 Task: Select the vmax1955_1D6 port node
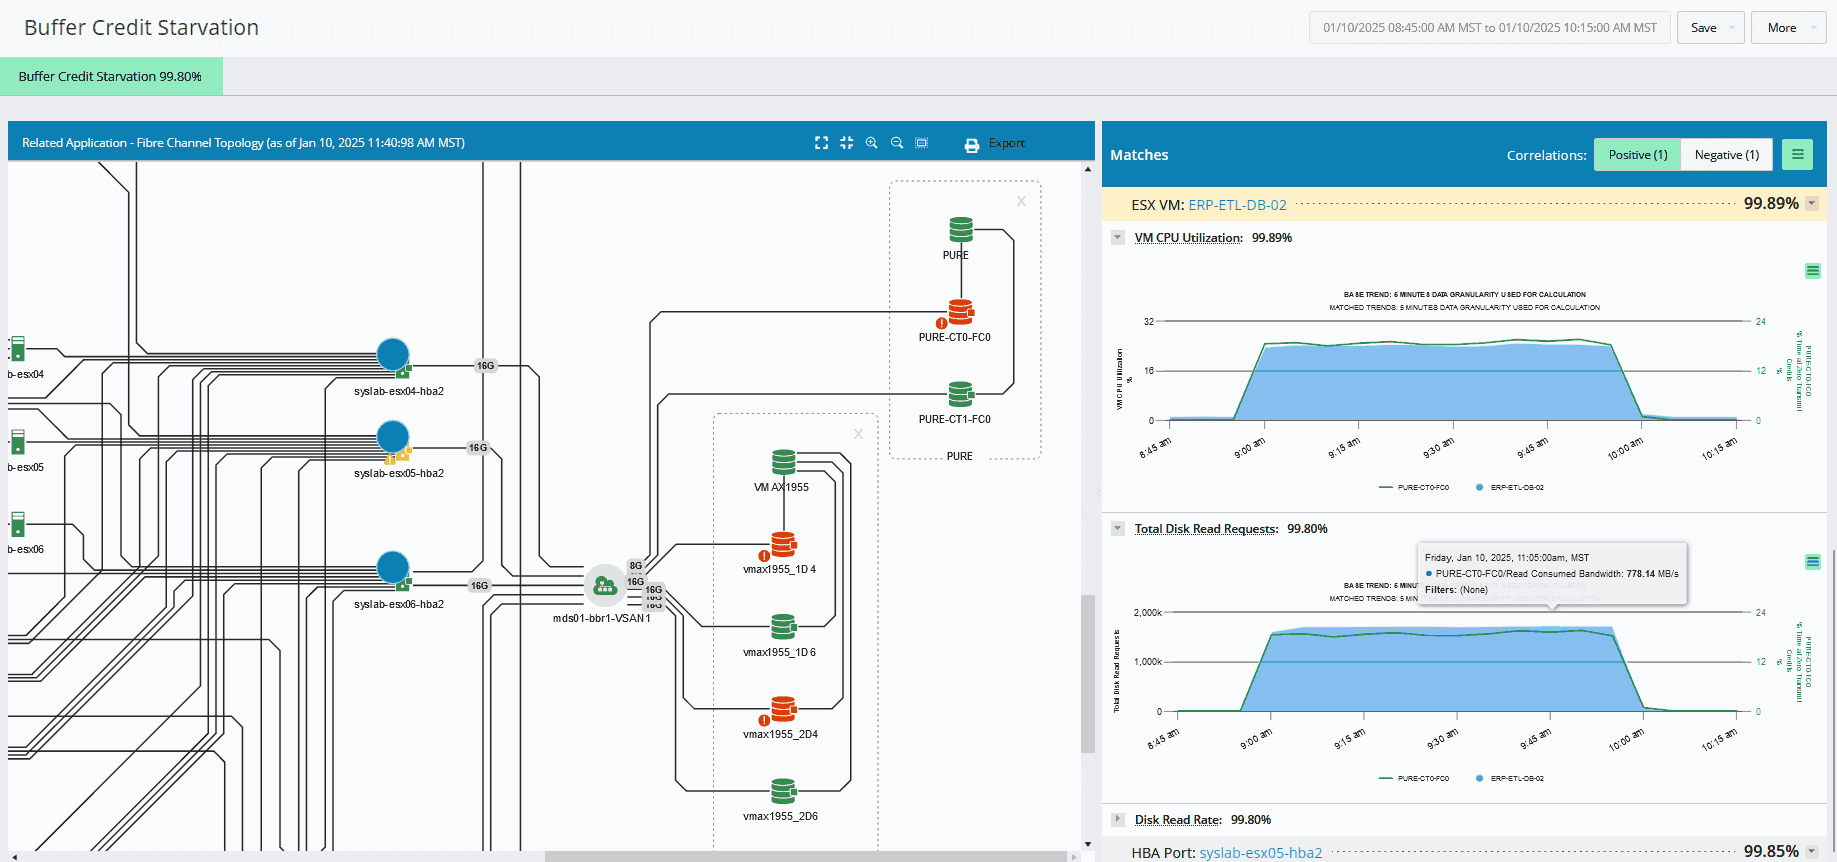click(x=783, y=627)
